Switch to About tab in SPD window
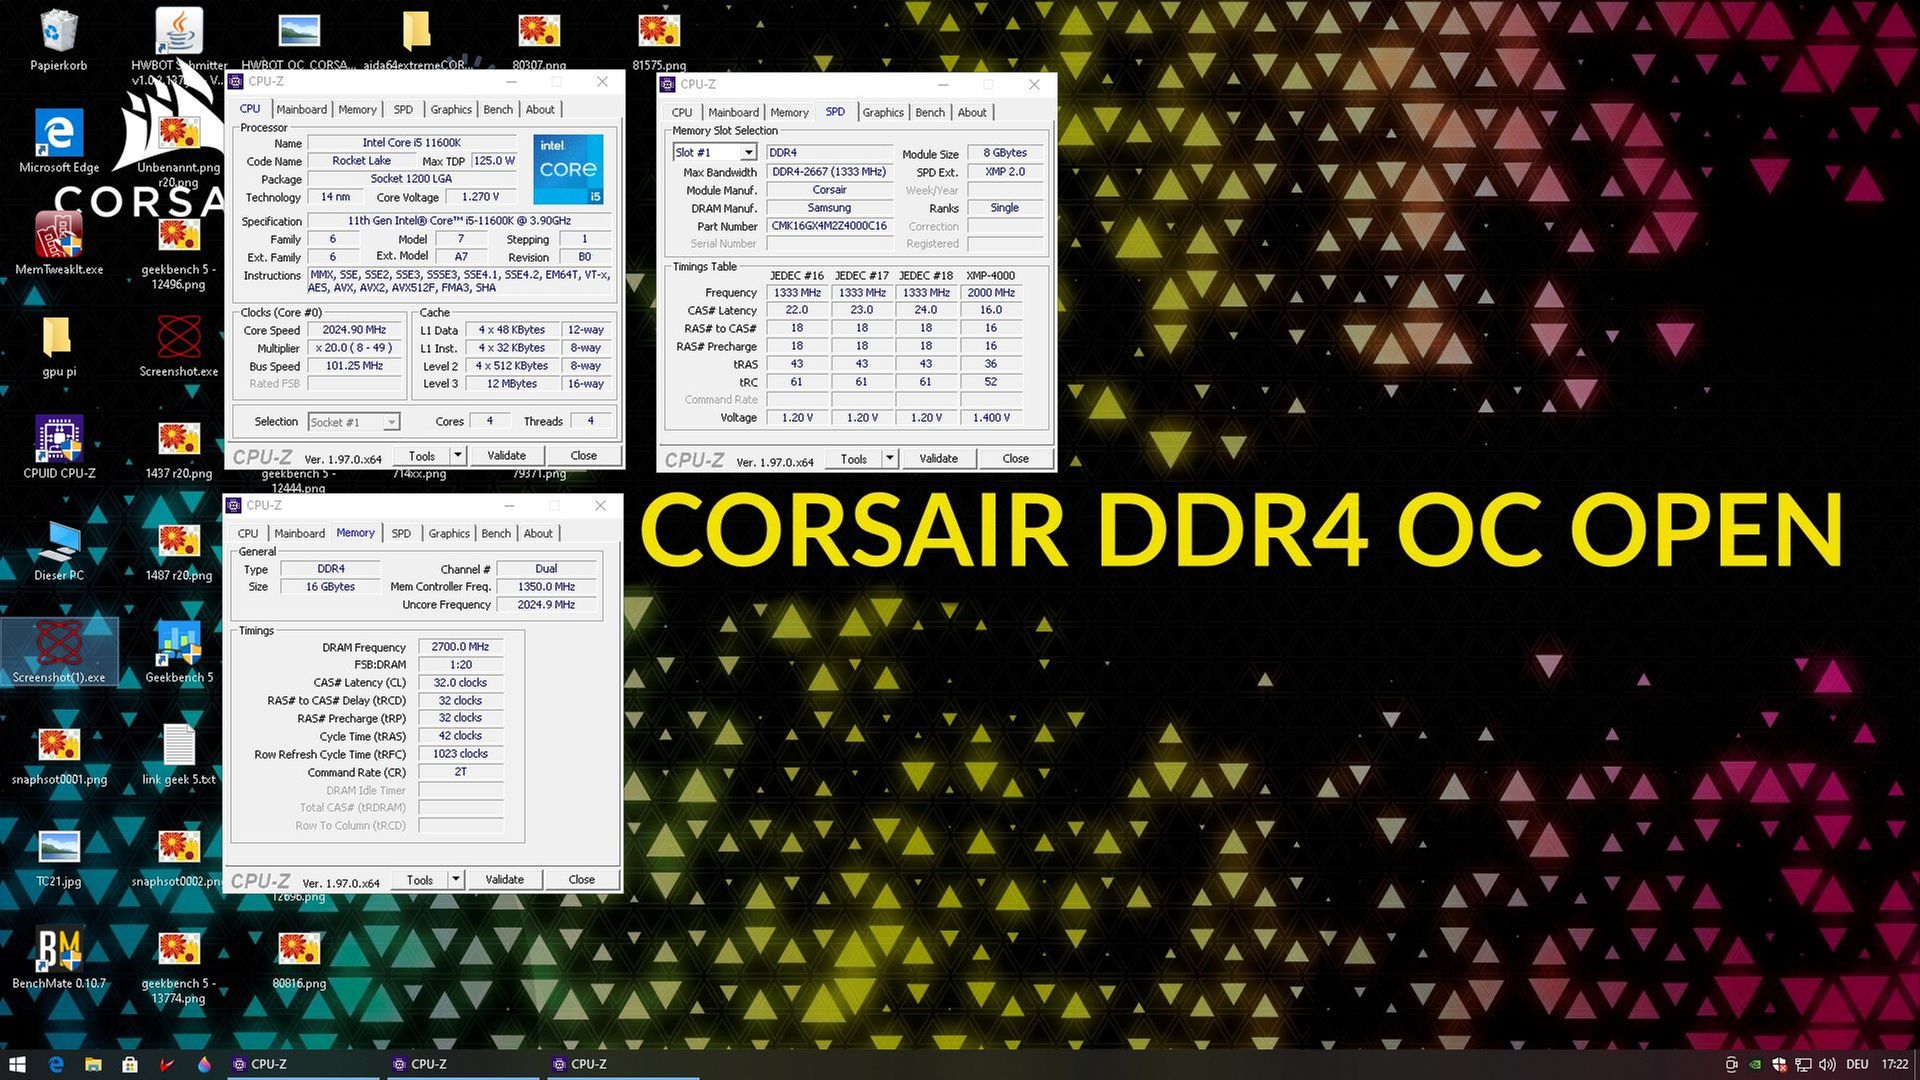 972,113
